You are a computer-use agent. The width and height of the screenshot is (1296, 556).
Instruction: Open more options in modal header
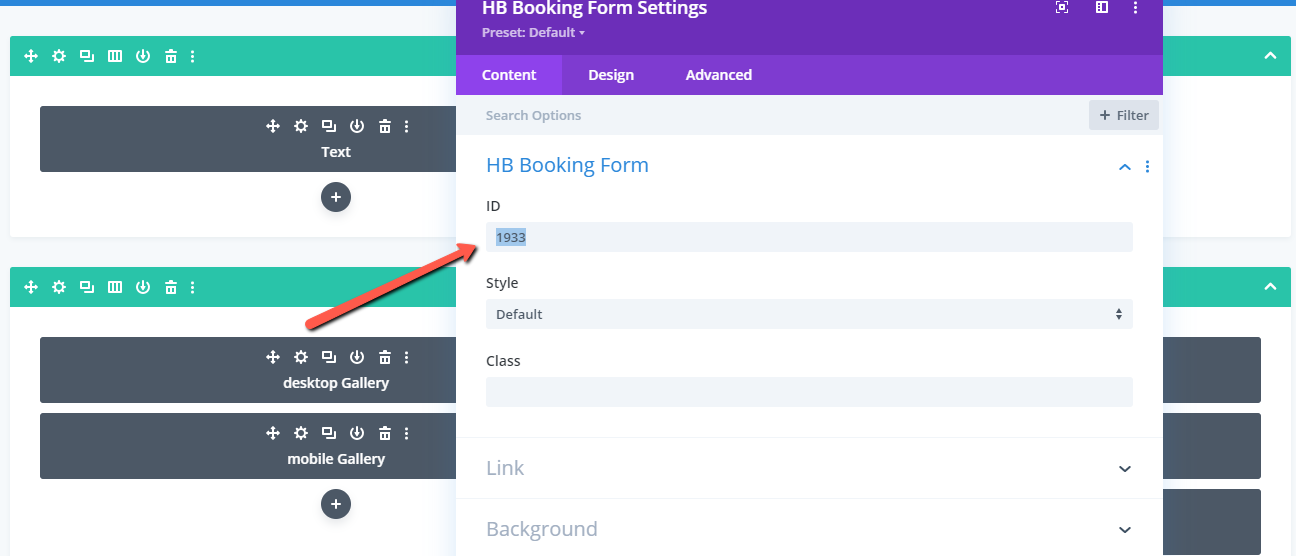(x=1135, y=8)
